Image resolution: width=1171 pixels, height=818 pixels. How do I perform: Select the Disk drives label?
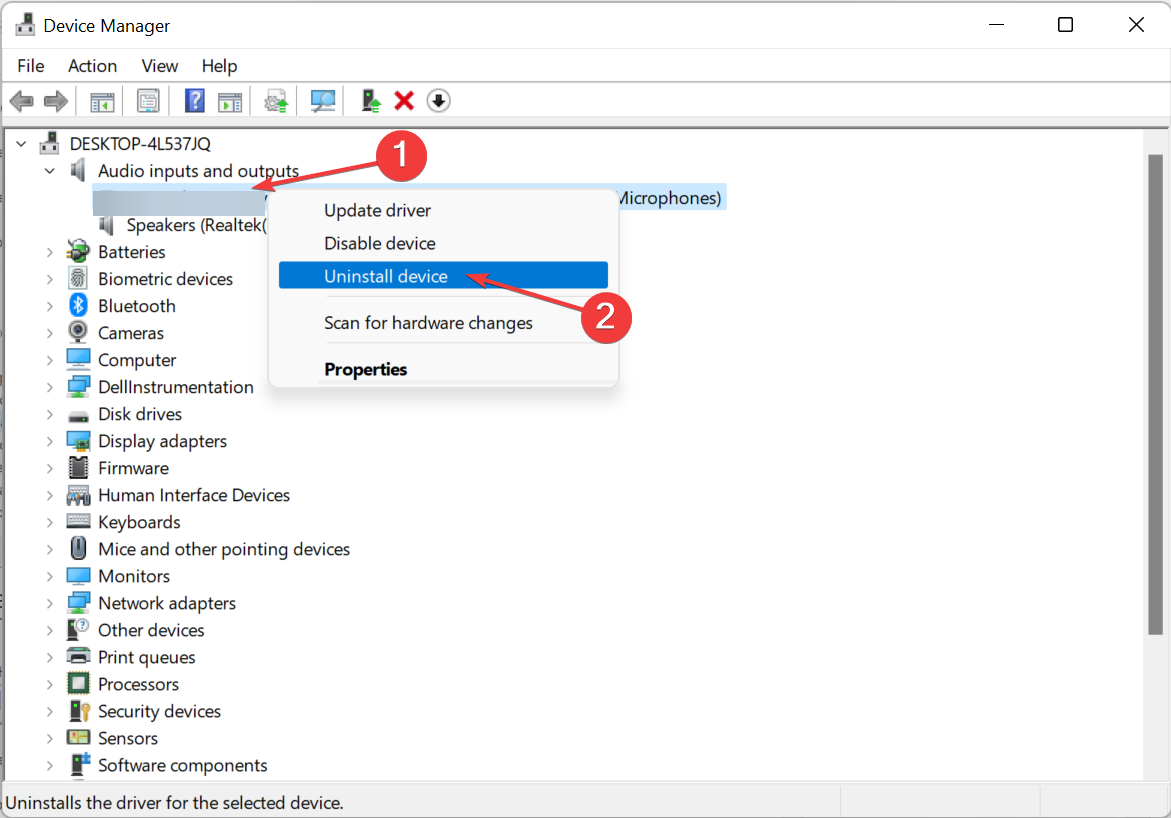[140, 414]
